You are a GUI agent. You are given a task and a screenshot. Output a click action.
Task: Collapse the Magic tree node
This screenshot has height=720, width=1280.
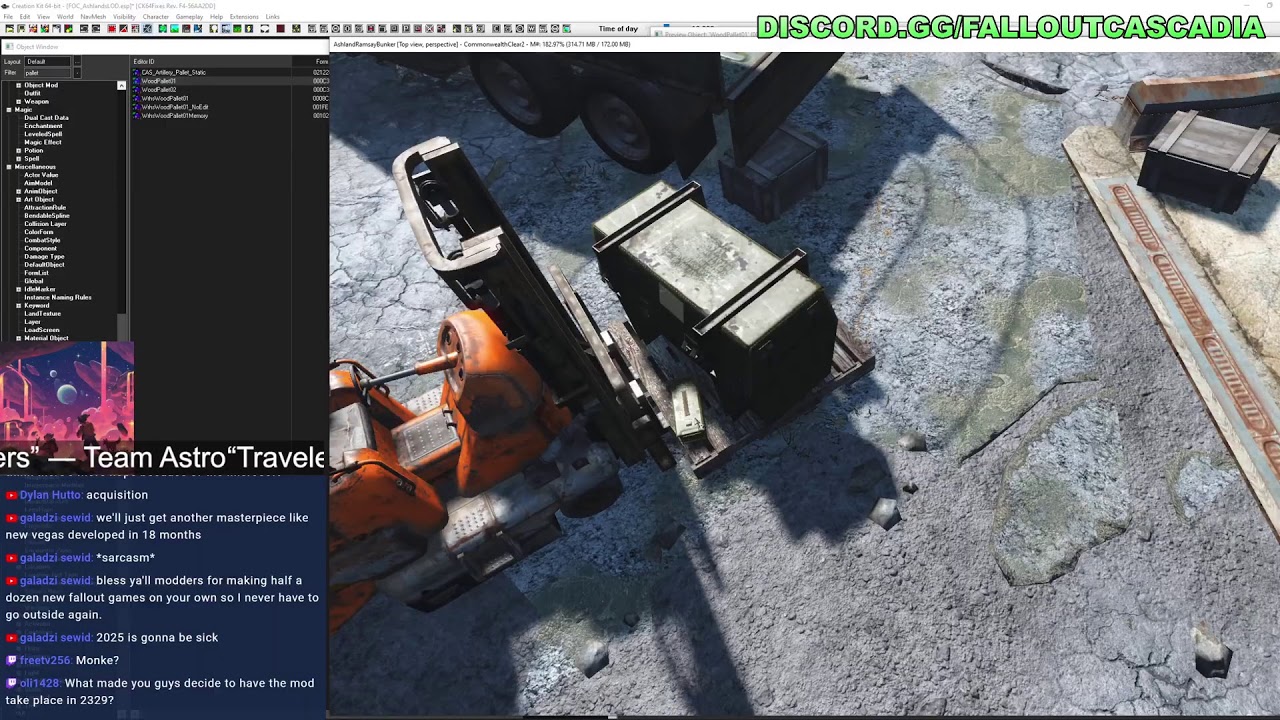pos(9,110)
